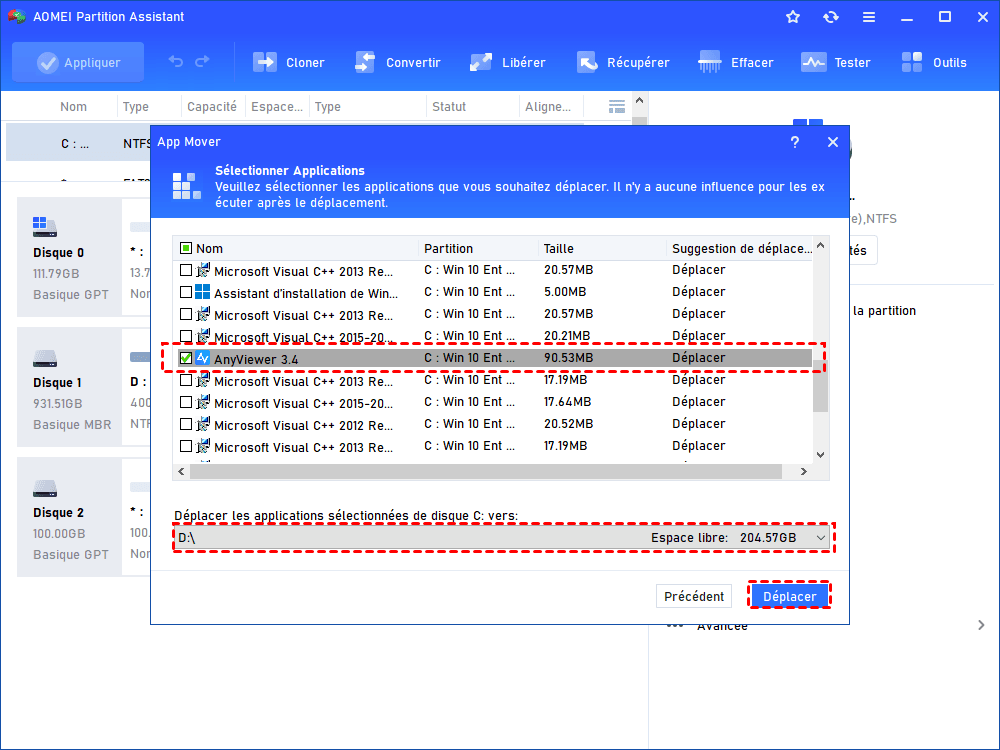Click the Déplacer button
This screenshot has width=1000, height=750.
[790, 596]
